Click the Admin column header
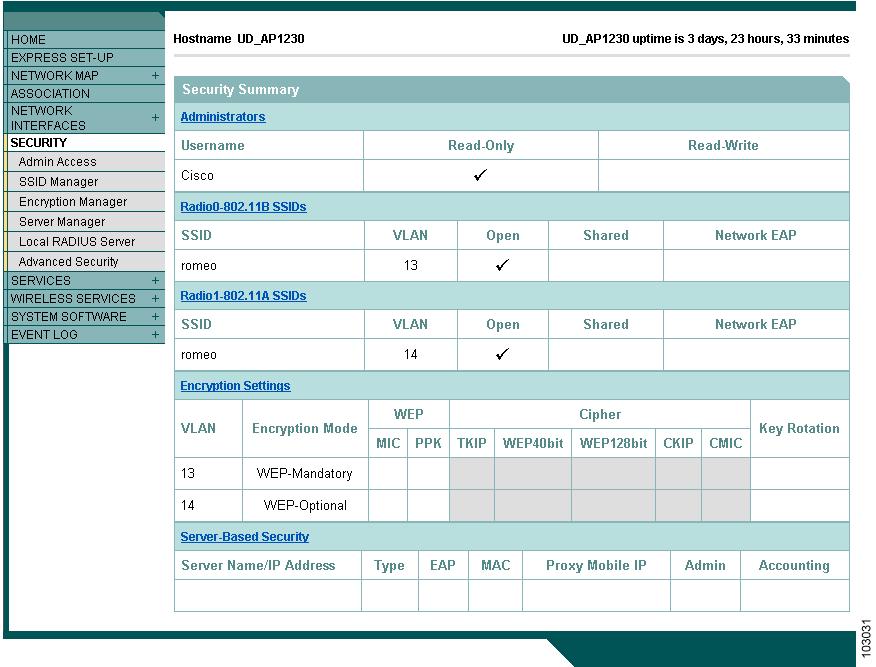 (705, 565)
